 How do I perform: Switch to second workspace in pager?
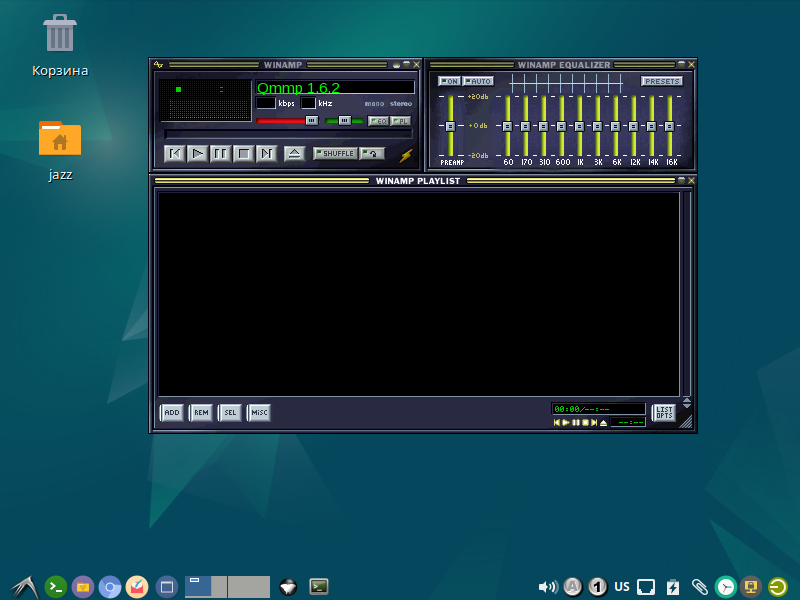(x=249, y=587)
